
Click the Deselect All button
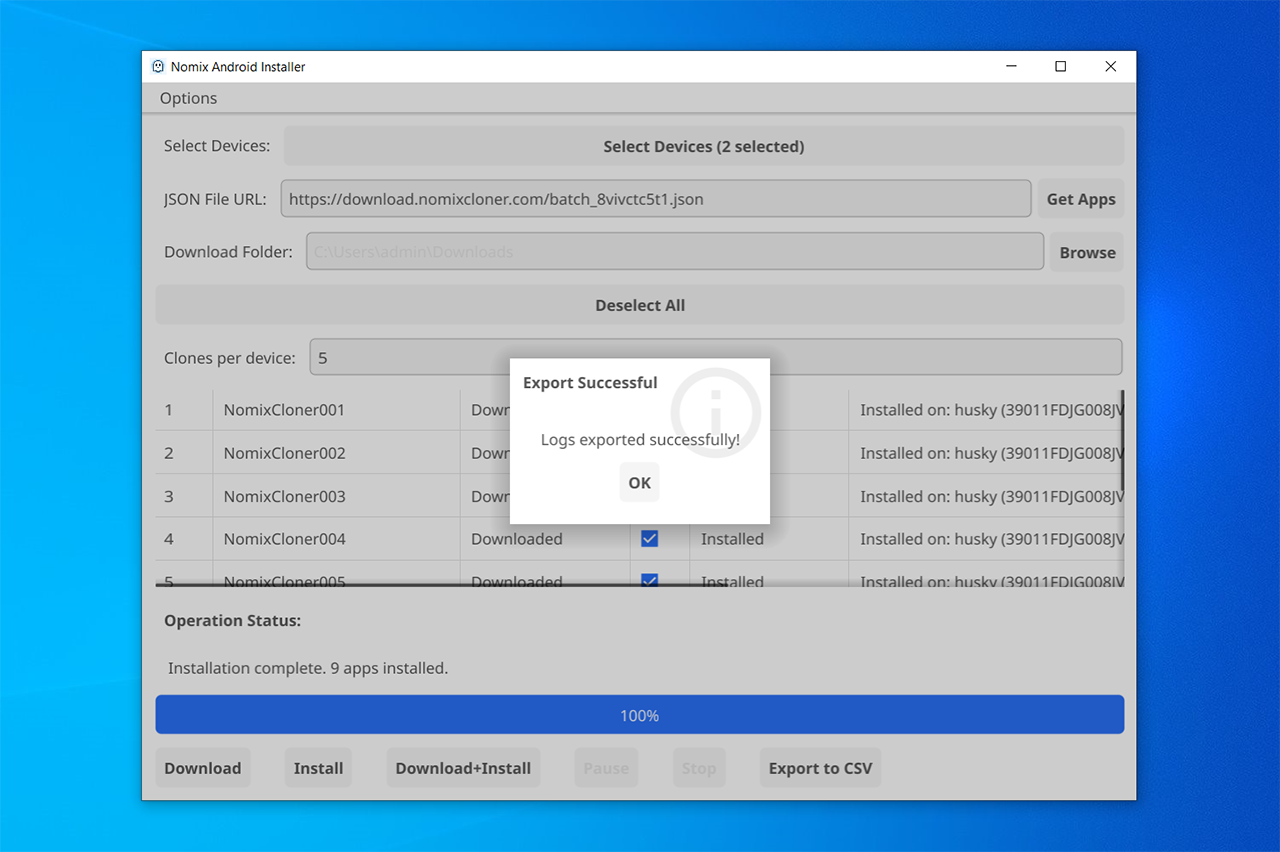tap(640, 305)
